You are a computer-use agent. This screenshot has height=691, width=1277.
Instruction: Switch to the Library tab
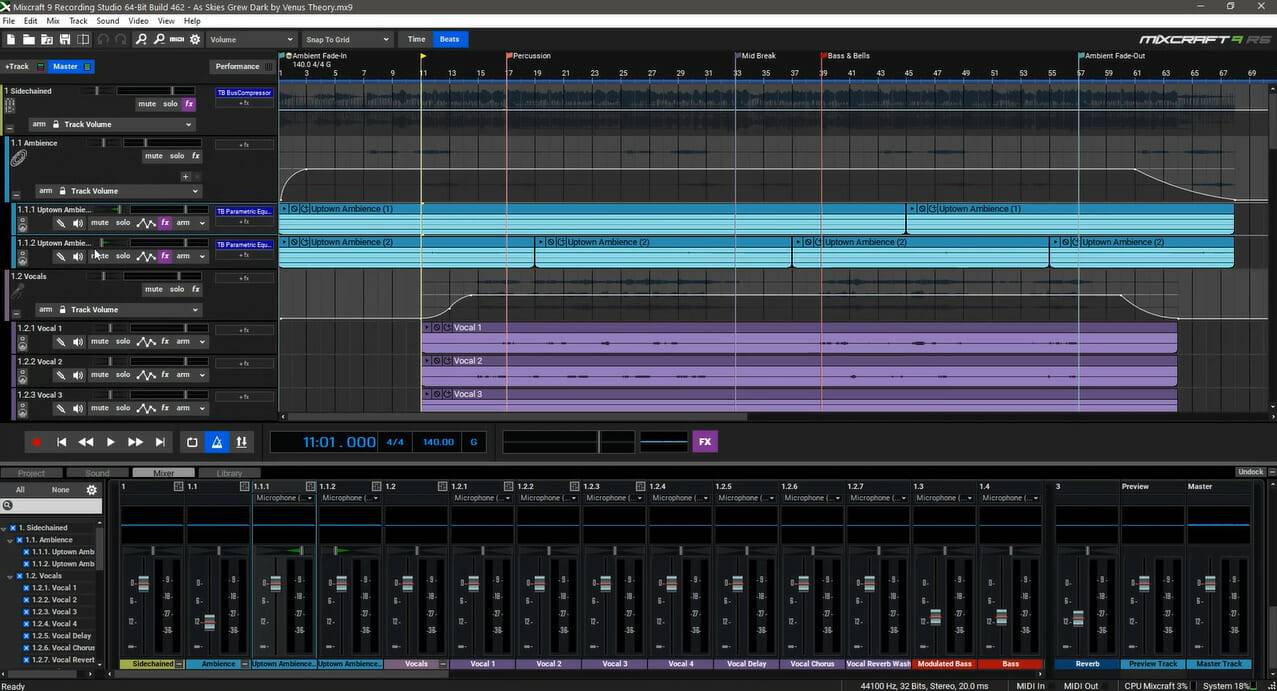pyautogui.click(x=228, y=473)
